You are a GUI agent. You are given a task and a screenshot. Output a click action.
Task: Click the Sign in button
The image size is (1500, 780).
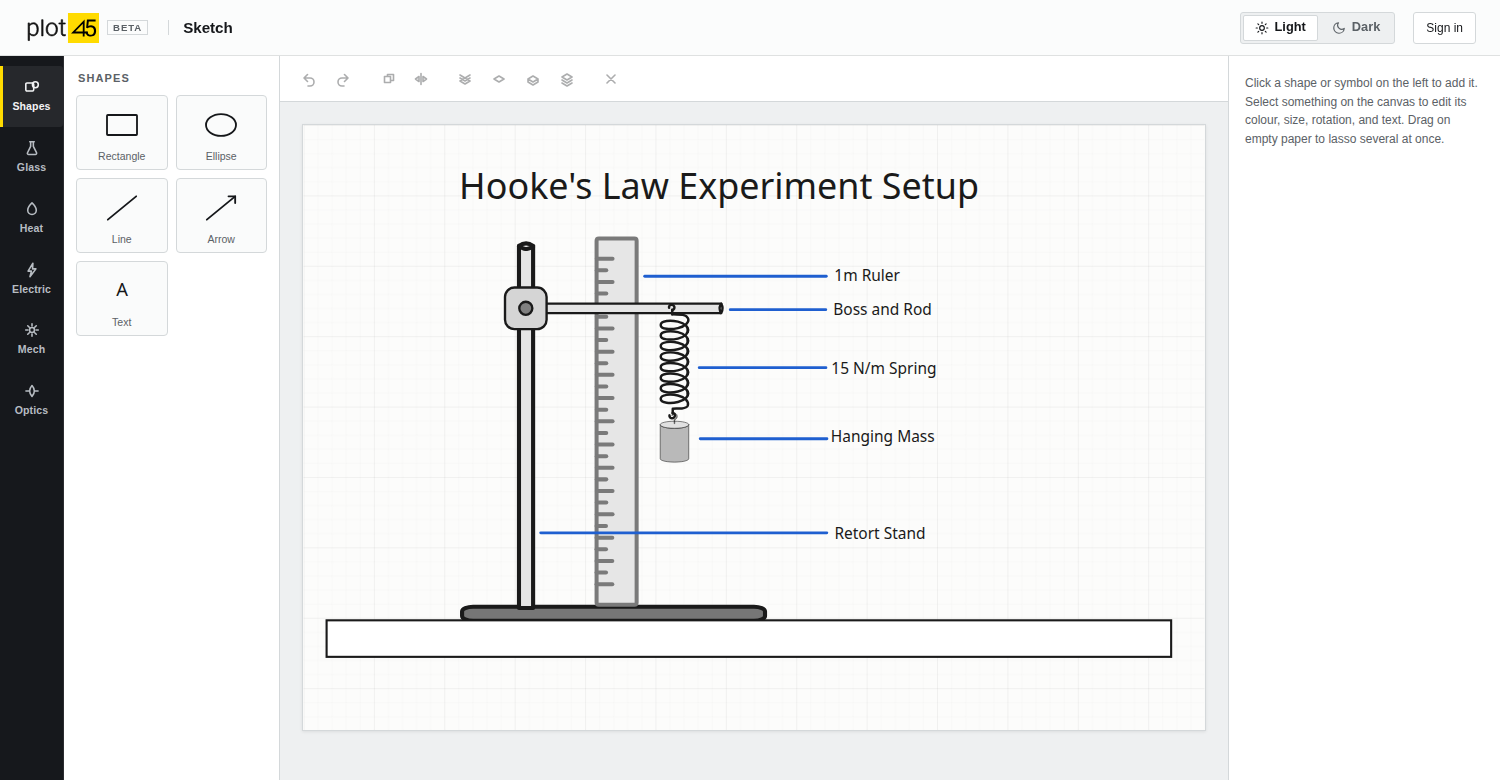coord(1444,28)
